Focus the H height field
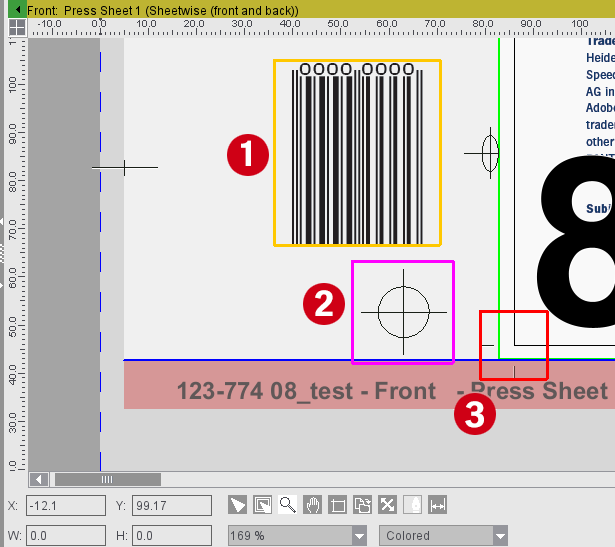 173,536
